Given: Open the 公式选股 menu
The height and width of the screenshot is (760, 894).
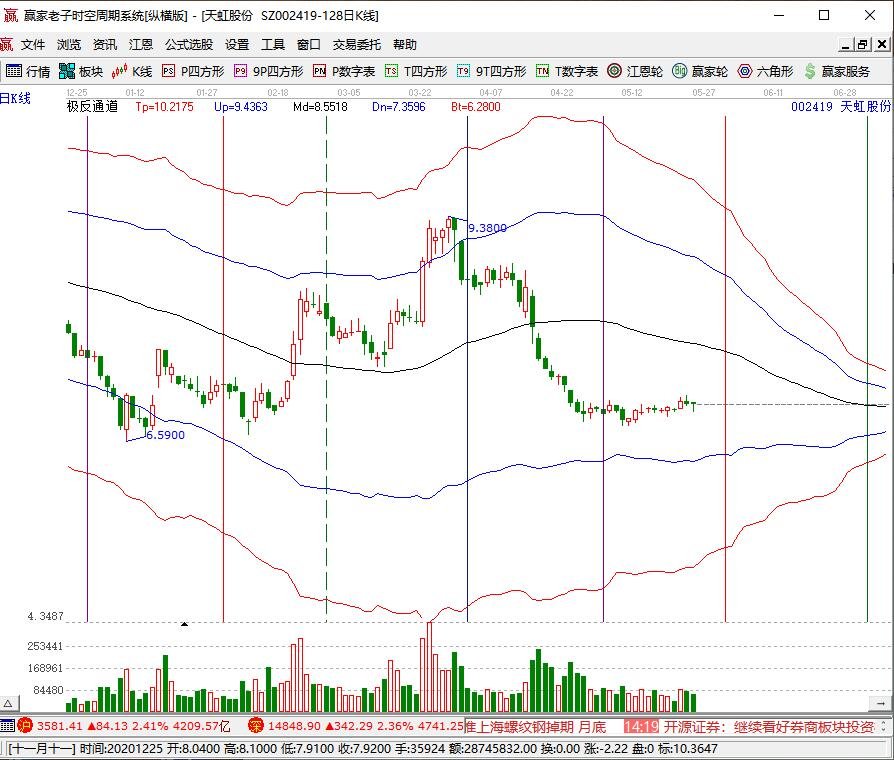Looking at the screenshot, I should pos(189,44).
